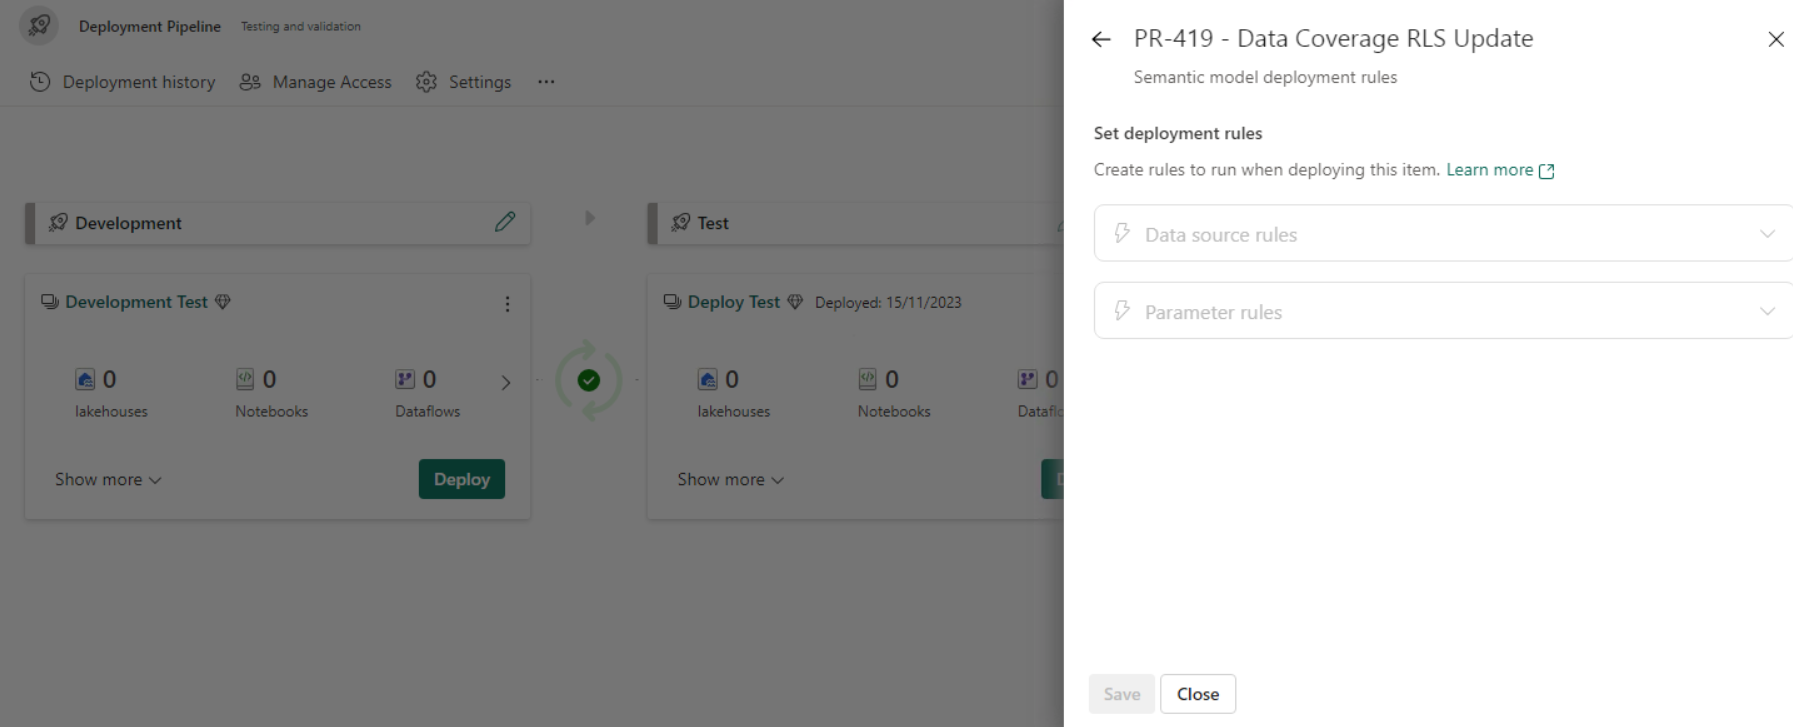Click the Deploy Test workspace link

point(733,302)
